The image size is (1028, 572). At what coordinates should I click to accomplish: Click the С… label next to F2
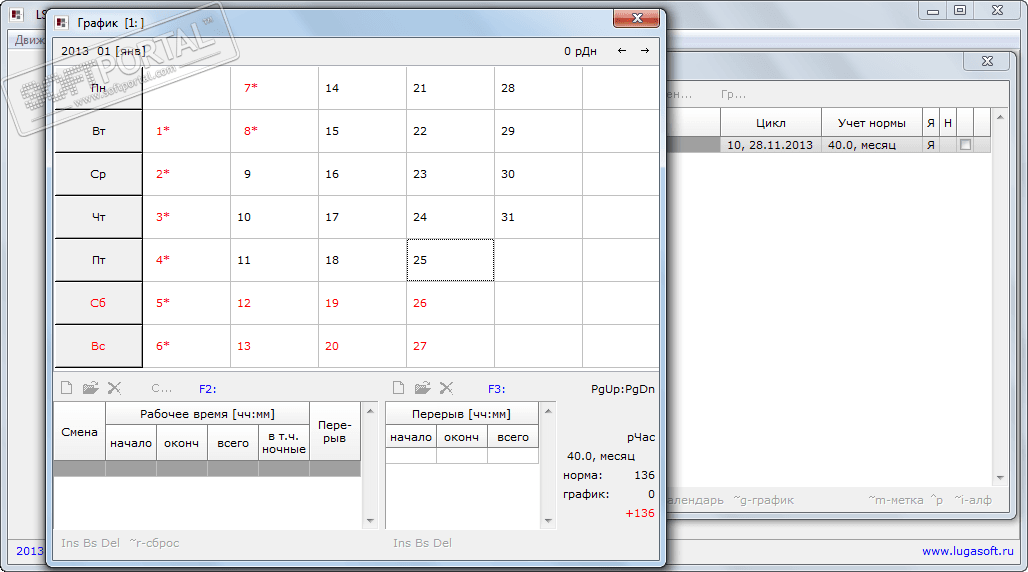point(161,388)
